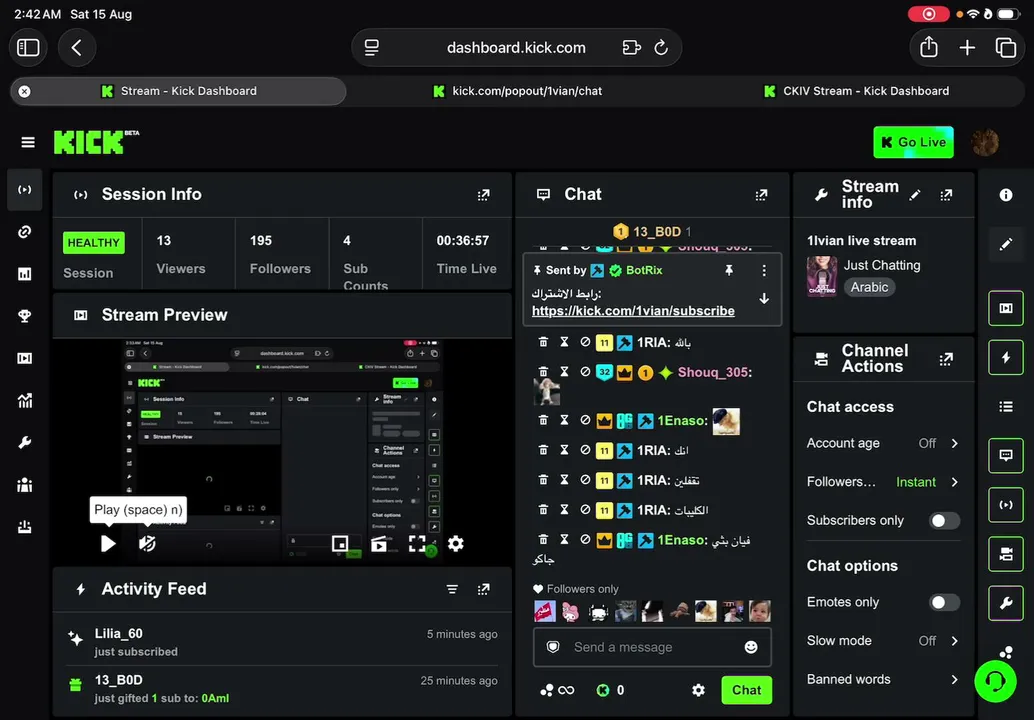The height and width of the screenshot is (720, 1034).
Task: Click the dashboard.kick.com address bar
Action: pos(516,47)
